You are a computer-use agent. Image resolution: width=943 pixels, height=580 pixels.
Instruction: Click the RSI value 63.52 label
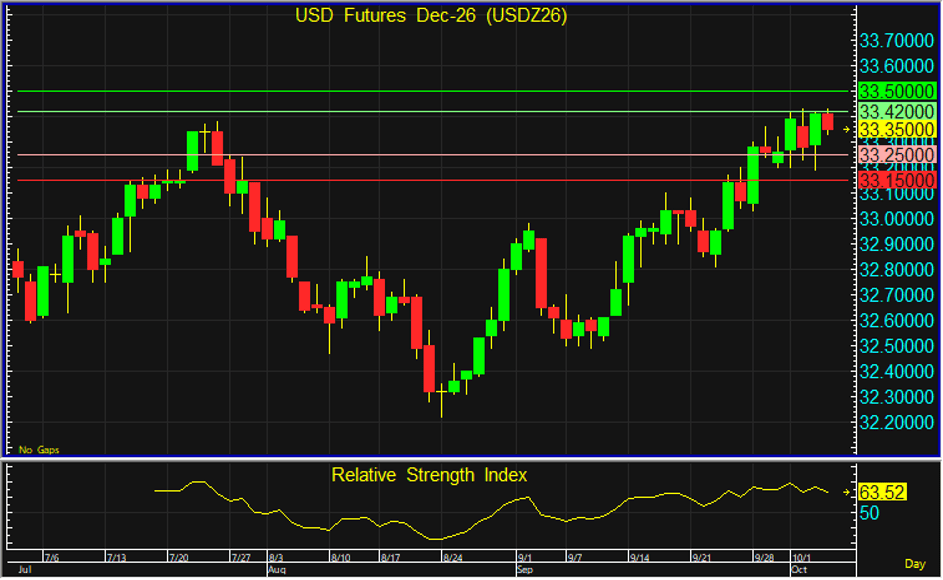click(882, 492)
